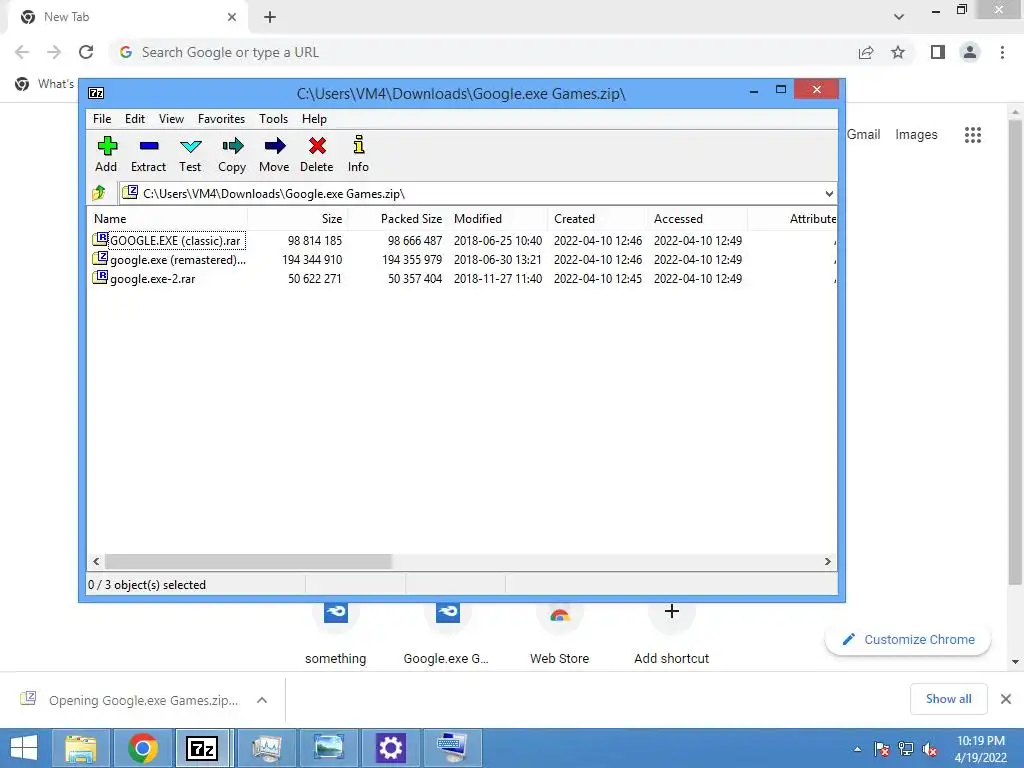Sort by the Accessed column
The width and height of the screenshot is (1024, 768).
[697, 219]
